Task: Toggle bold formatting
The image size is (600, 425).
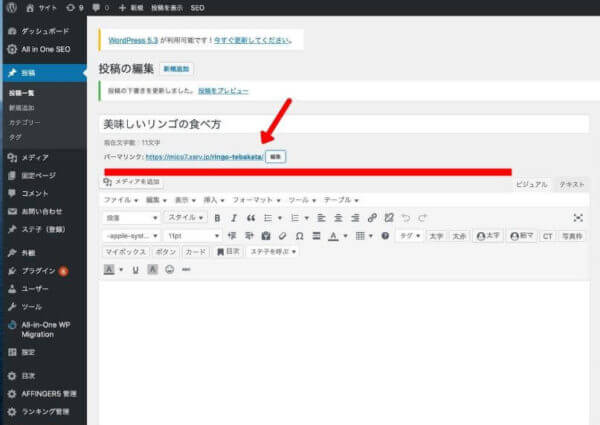Action: pos(217,218)
